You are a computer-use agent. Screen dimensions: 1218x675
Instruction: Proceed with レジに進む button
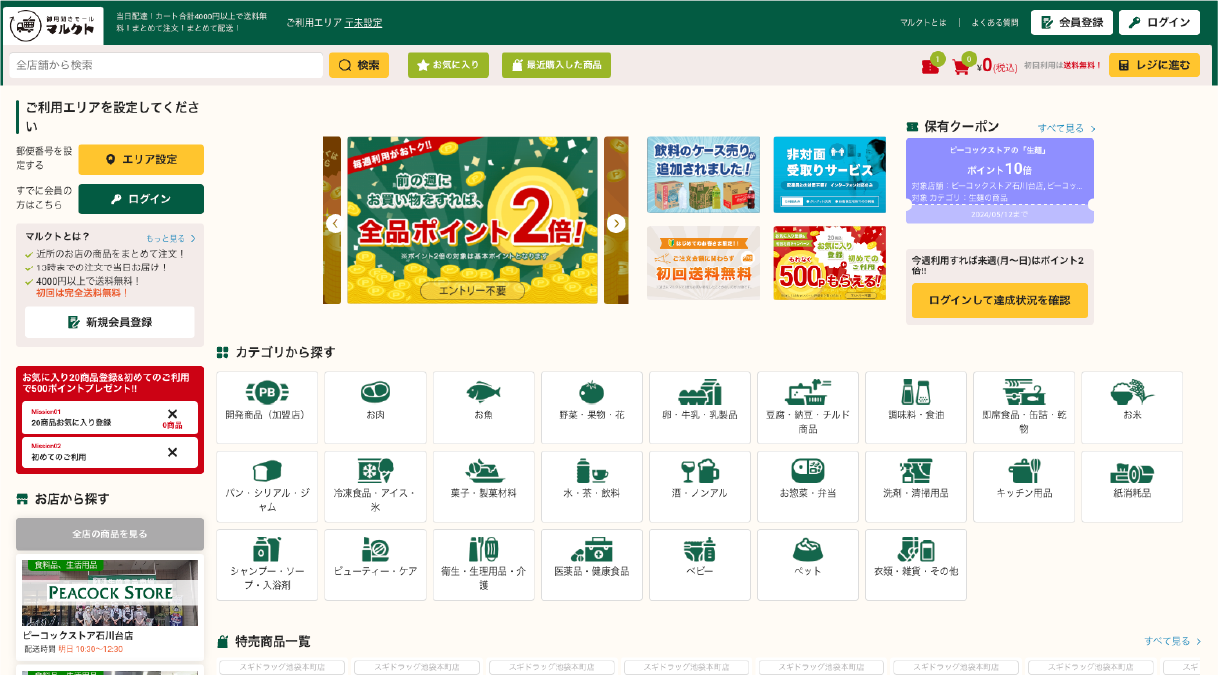pyautogui.click(x=1154, y=65)
